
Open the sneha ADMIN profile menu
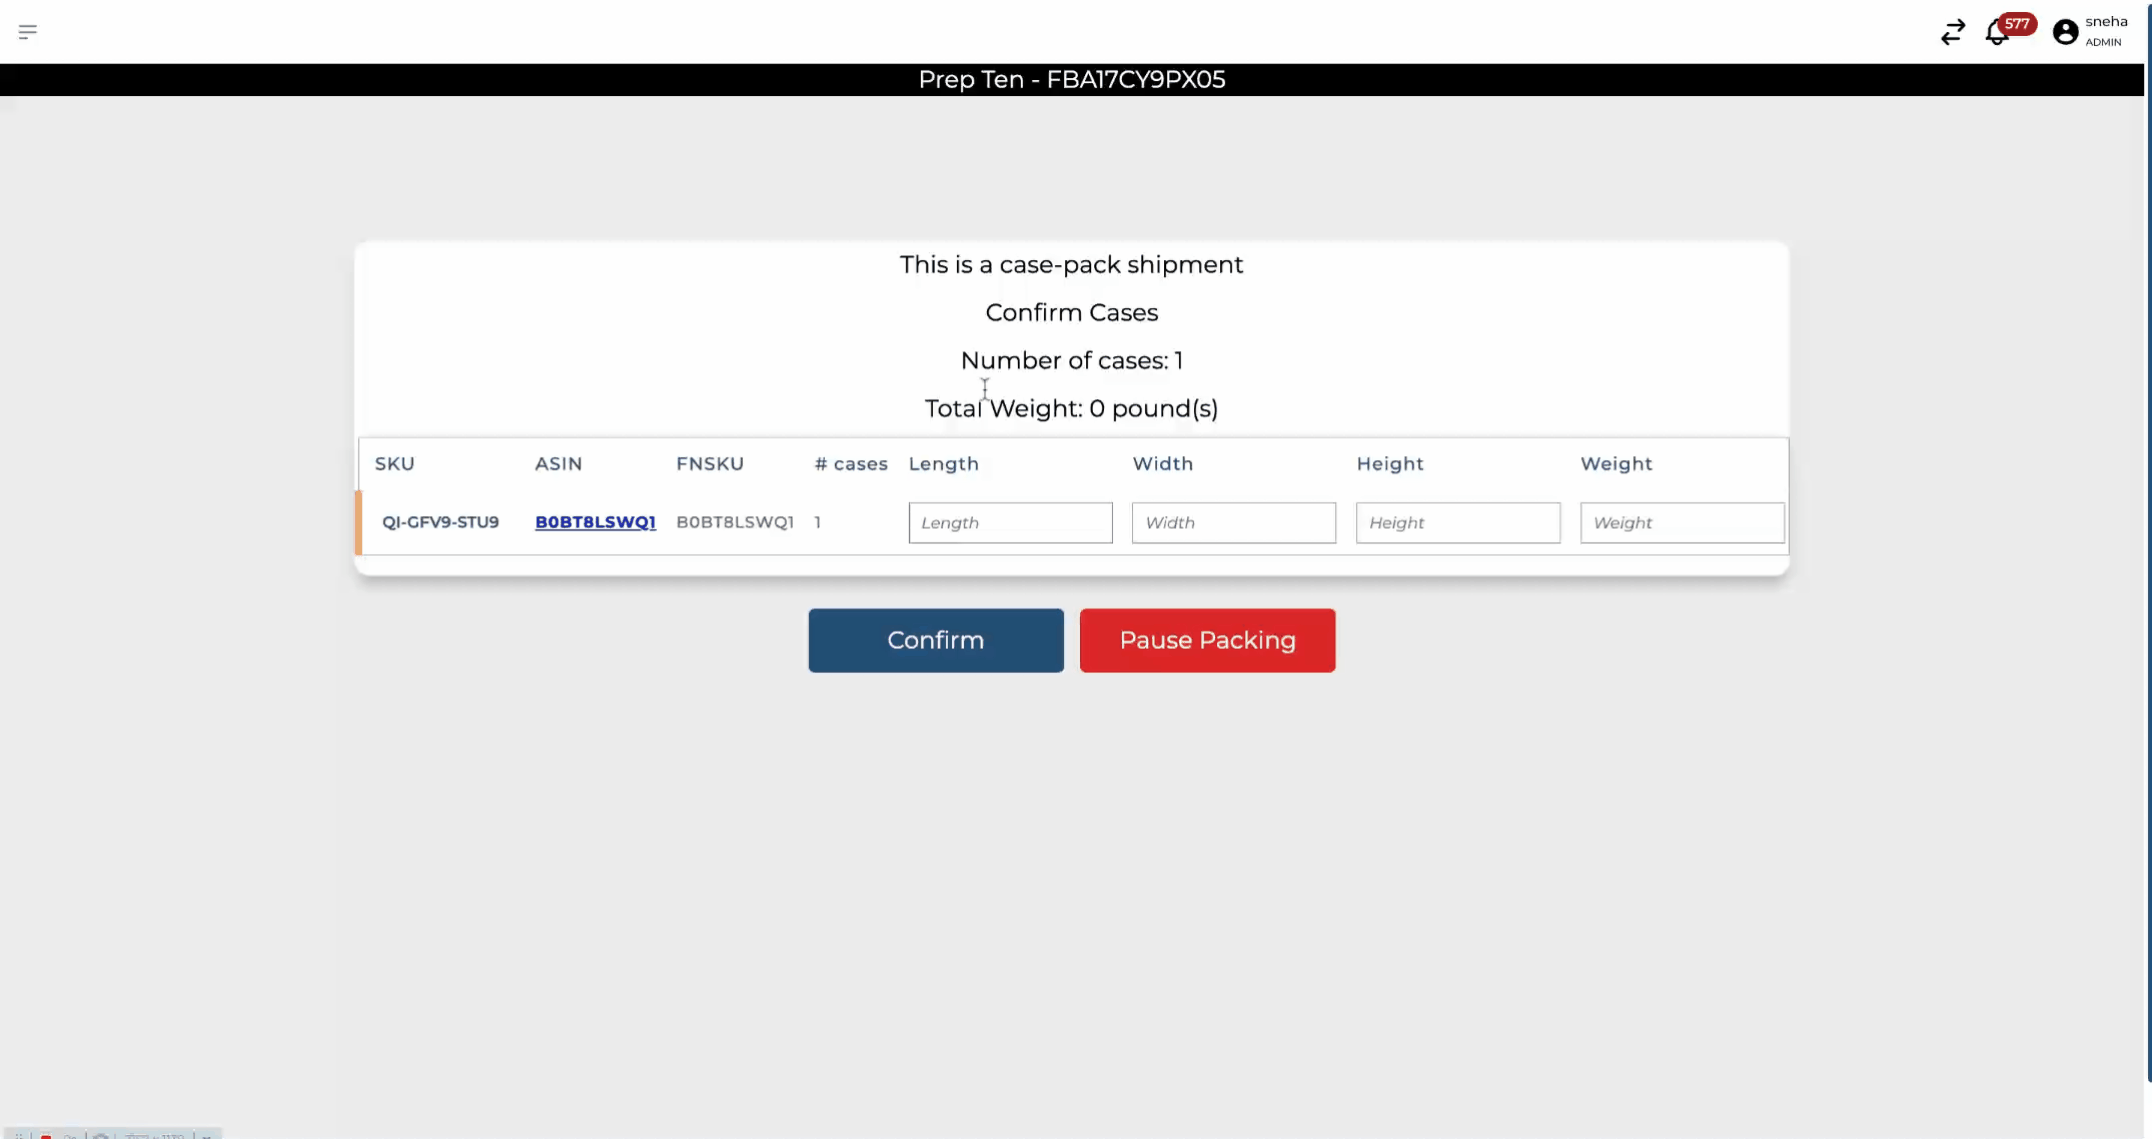[x=2105, y=31]
